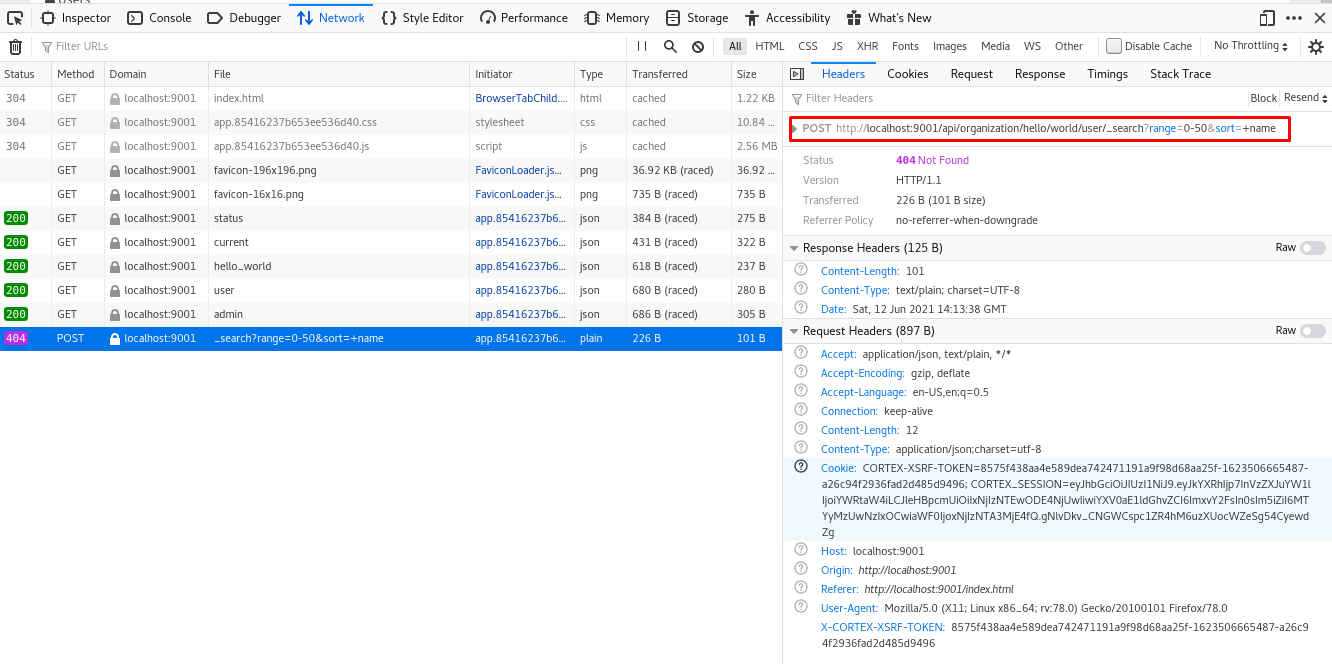Screen dimensions: 1332x664
Task: Toggle Raw view for Request Headers
Action: pyautogui.click(x=1312, y=331)
